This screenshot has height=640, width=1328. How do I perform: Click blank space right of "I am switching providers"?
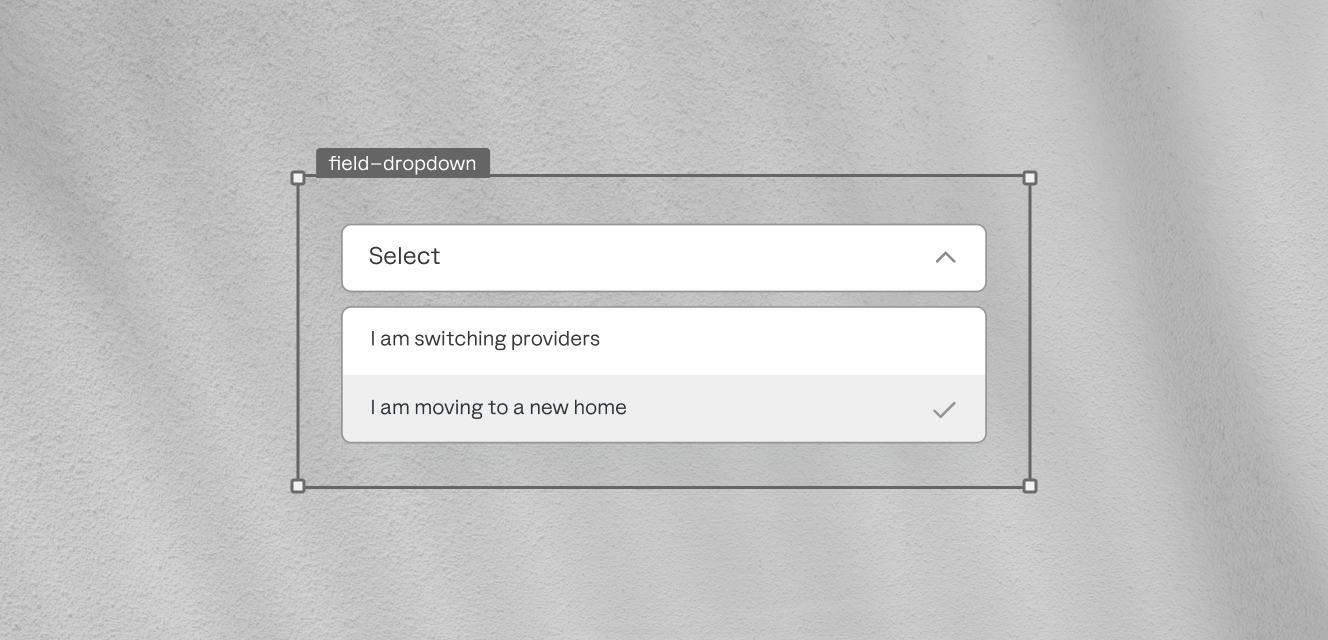coord(800,340)
